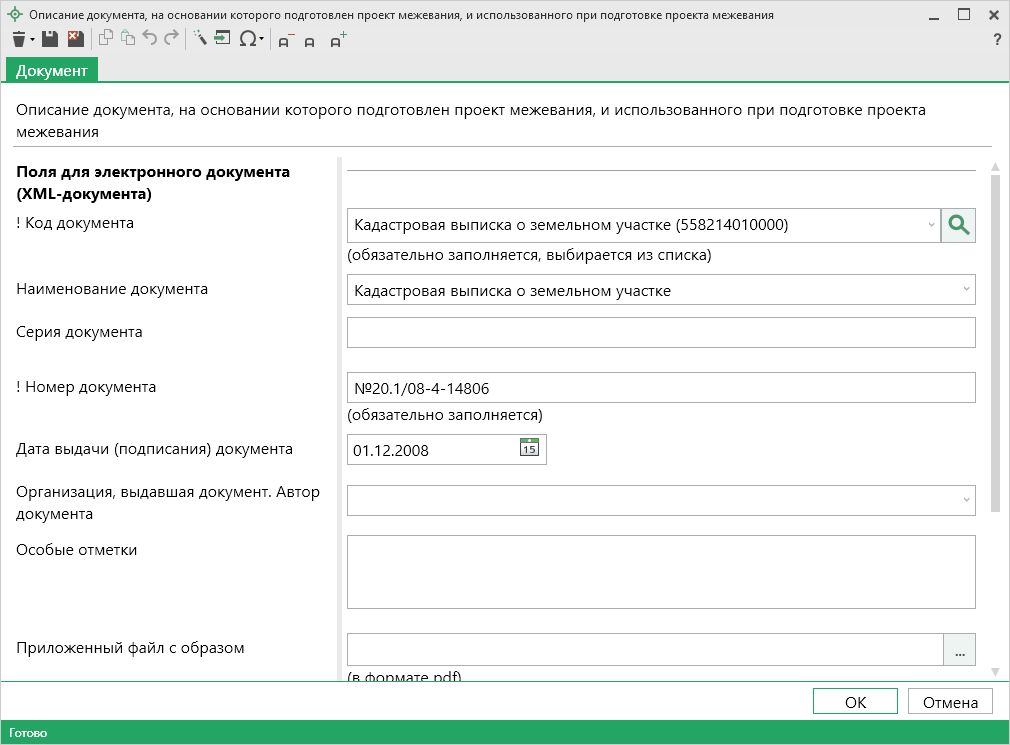
Task: Decrease font size with A-minus icon
Action: pos(285,41)
